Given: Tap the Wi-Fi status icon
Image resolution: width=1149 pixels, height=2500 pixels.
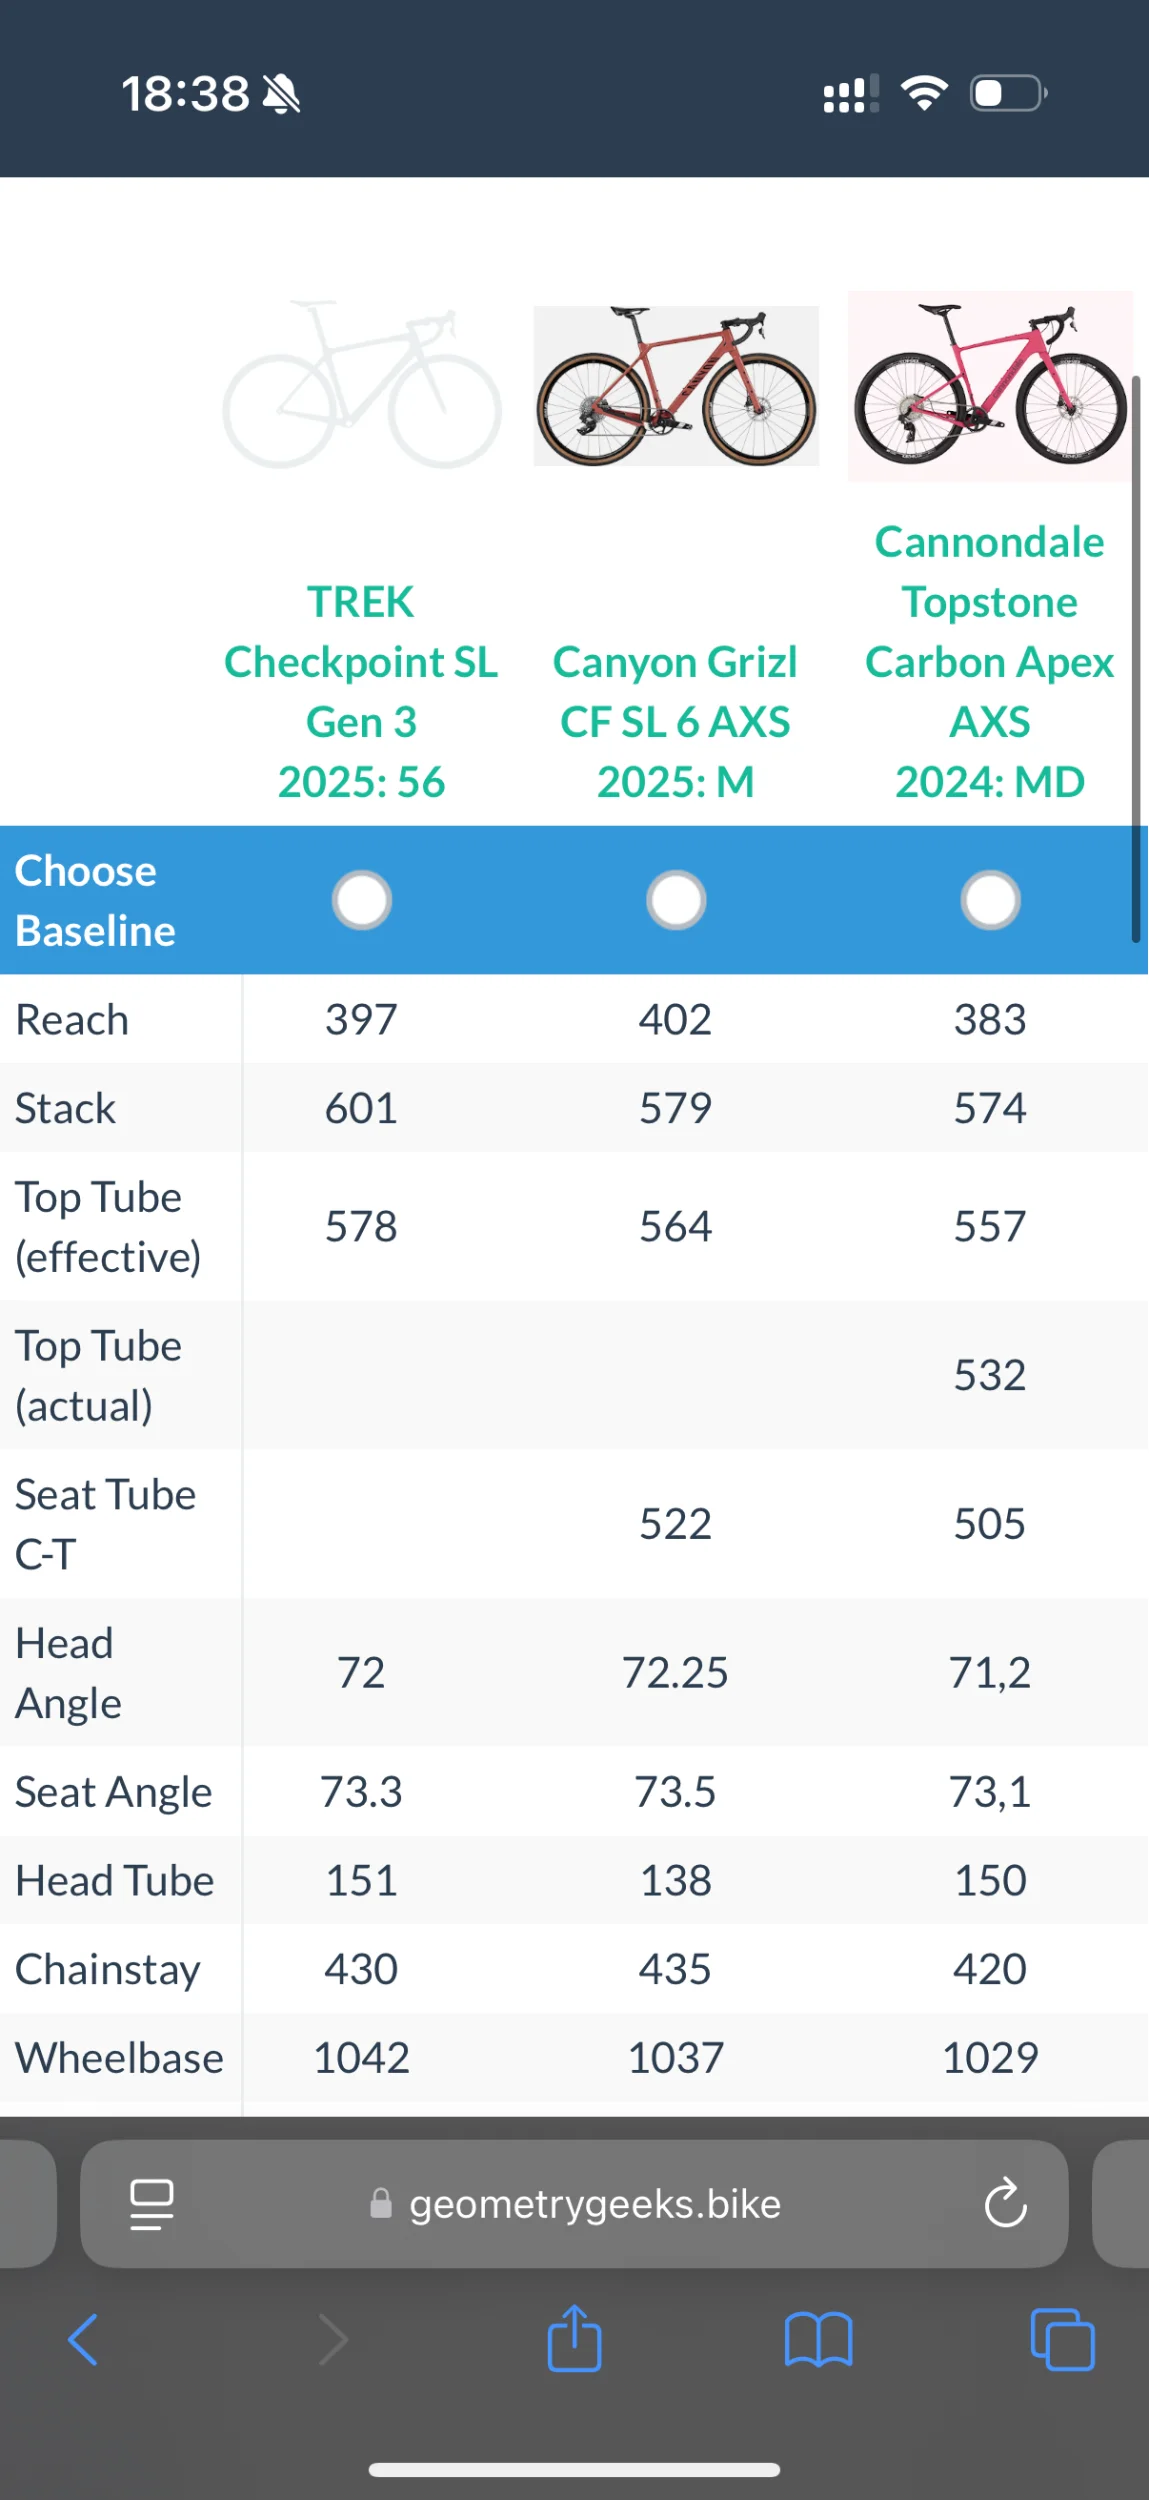Looking at the screenshot, I should click(x=924, y=94).
